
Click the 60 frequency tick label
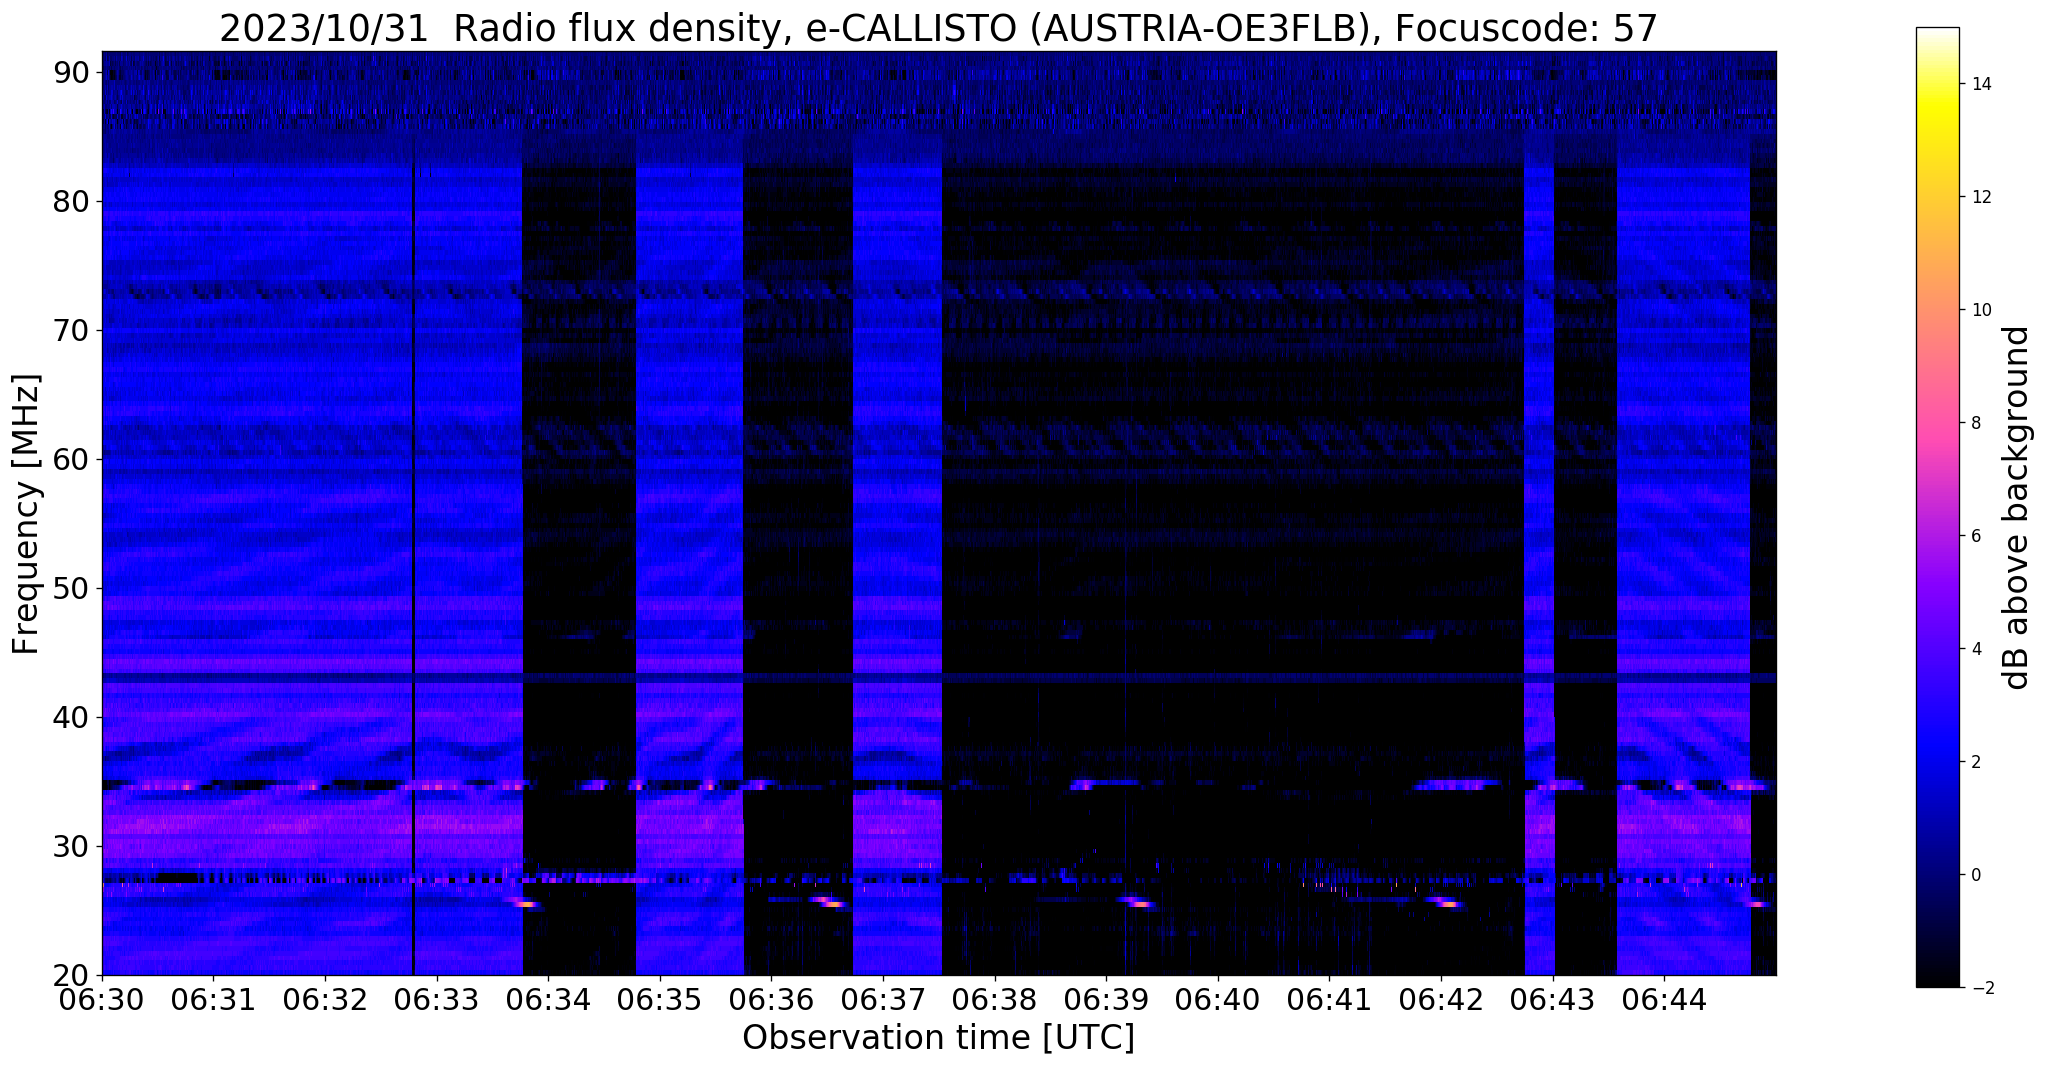[70, 459]
